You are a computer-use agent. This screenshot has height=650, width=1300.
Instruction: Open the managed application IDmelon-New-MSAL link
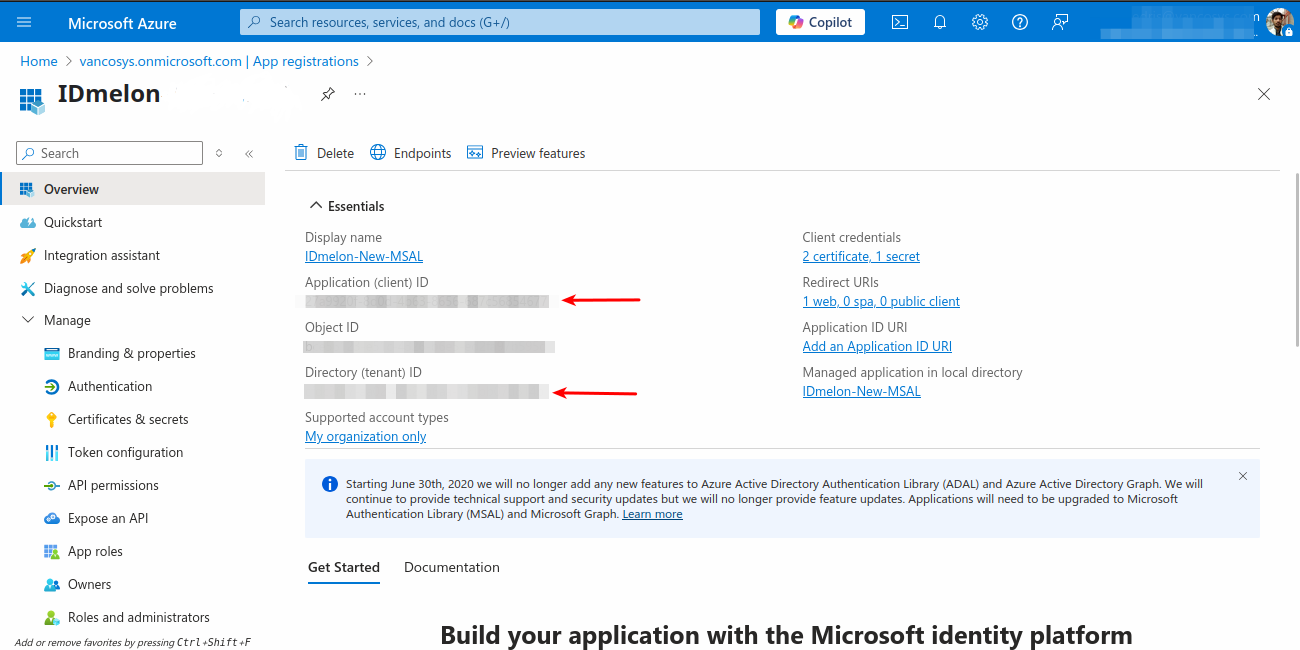point(861,391)
